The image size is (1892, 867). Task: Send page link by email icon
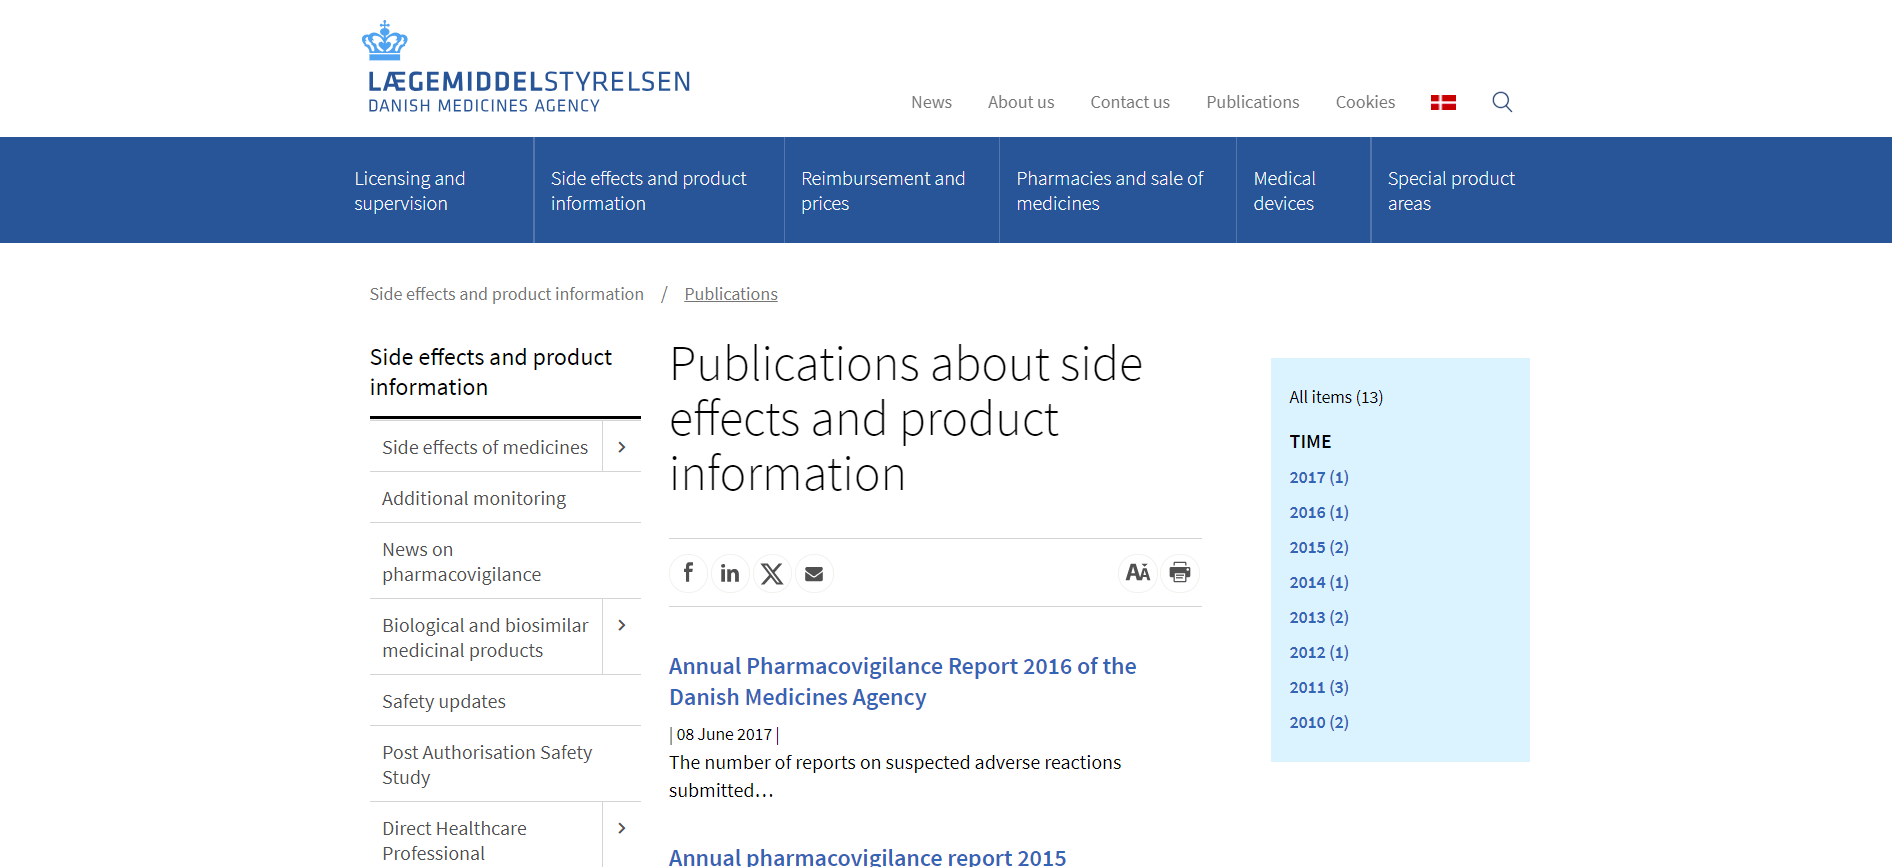click(x=814, y=573)
